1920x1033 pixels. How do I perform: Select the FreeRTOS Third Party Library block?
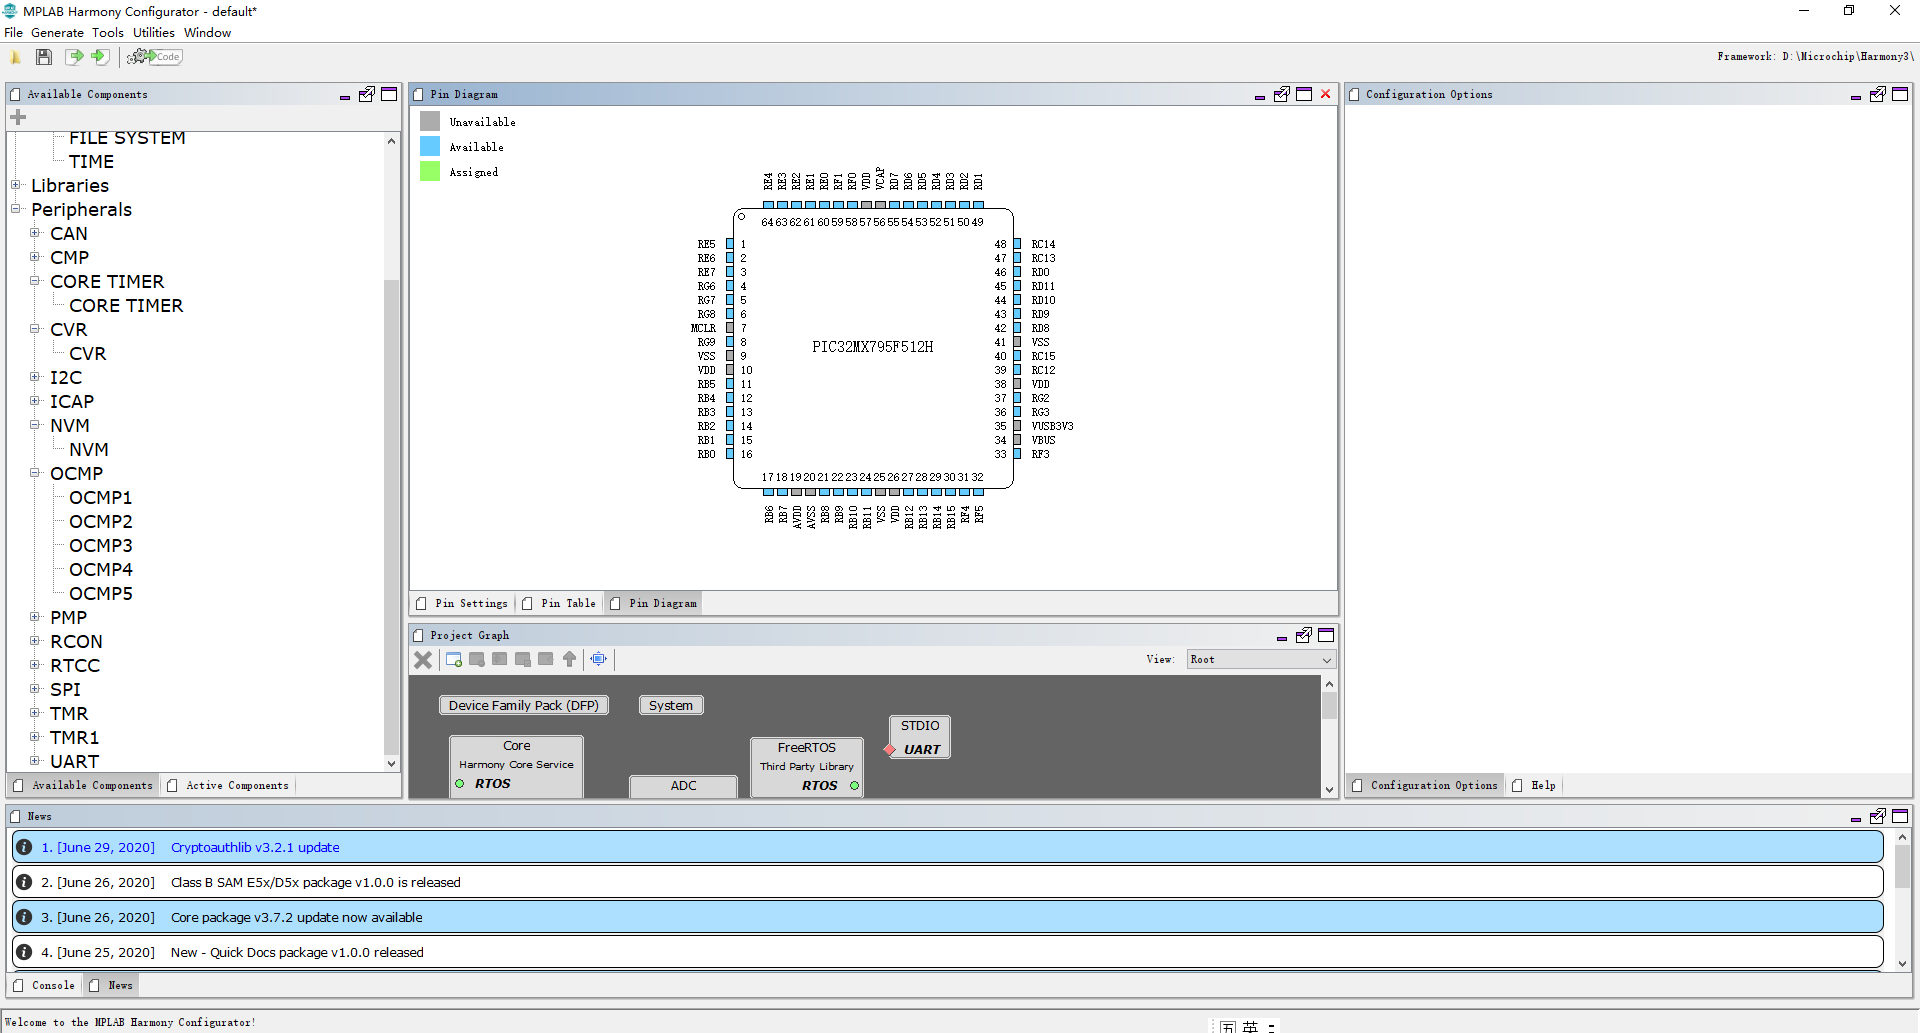pos(807,767)
